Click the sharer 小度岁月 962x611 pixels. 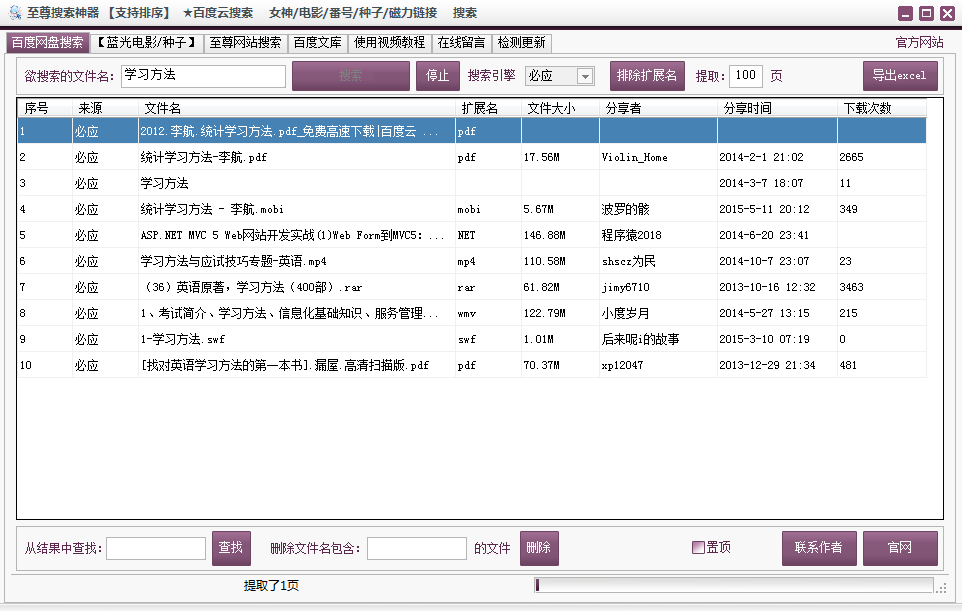625,313
